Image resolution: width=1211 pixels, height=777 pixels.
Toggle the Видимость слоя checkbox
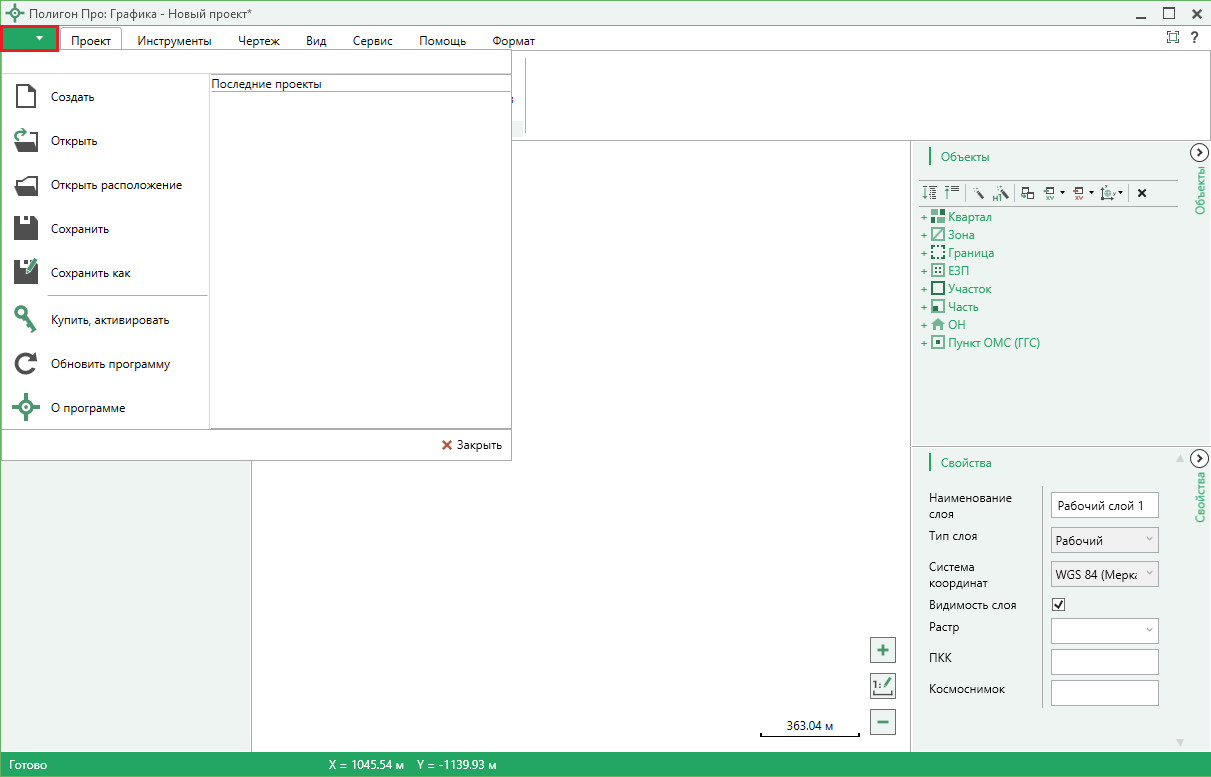point(1059,605)
